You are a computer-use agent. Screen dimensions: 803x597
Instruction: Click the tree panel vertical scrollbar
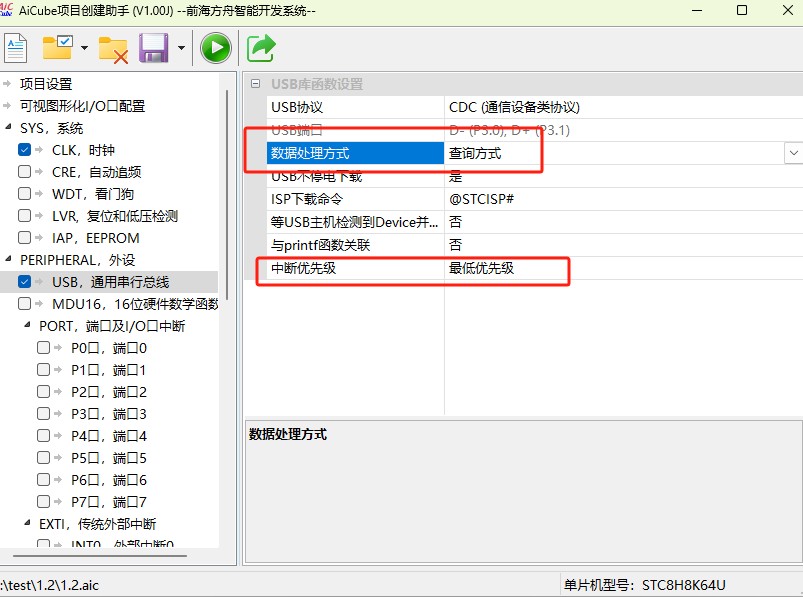point(227,195)
